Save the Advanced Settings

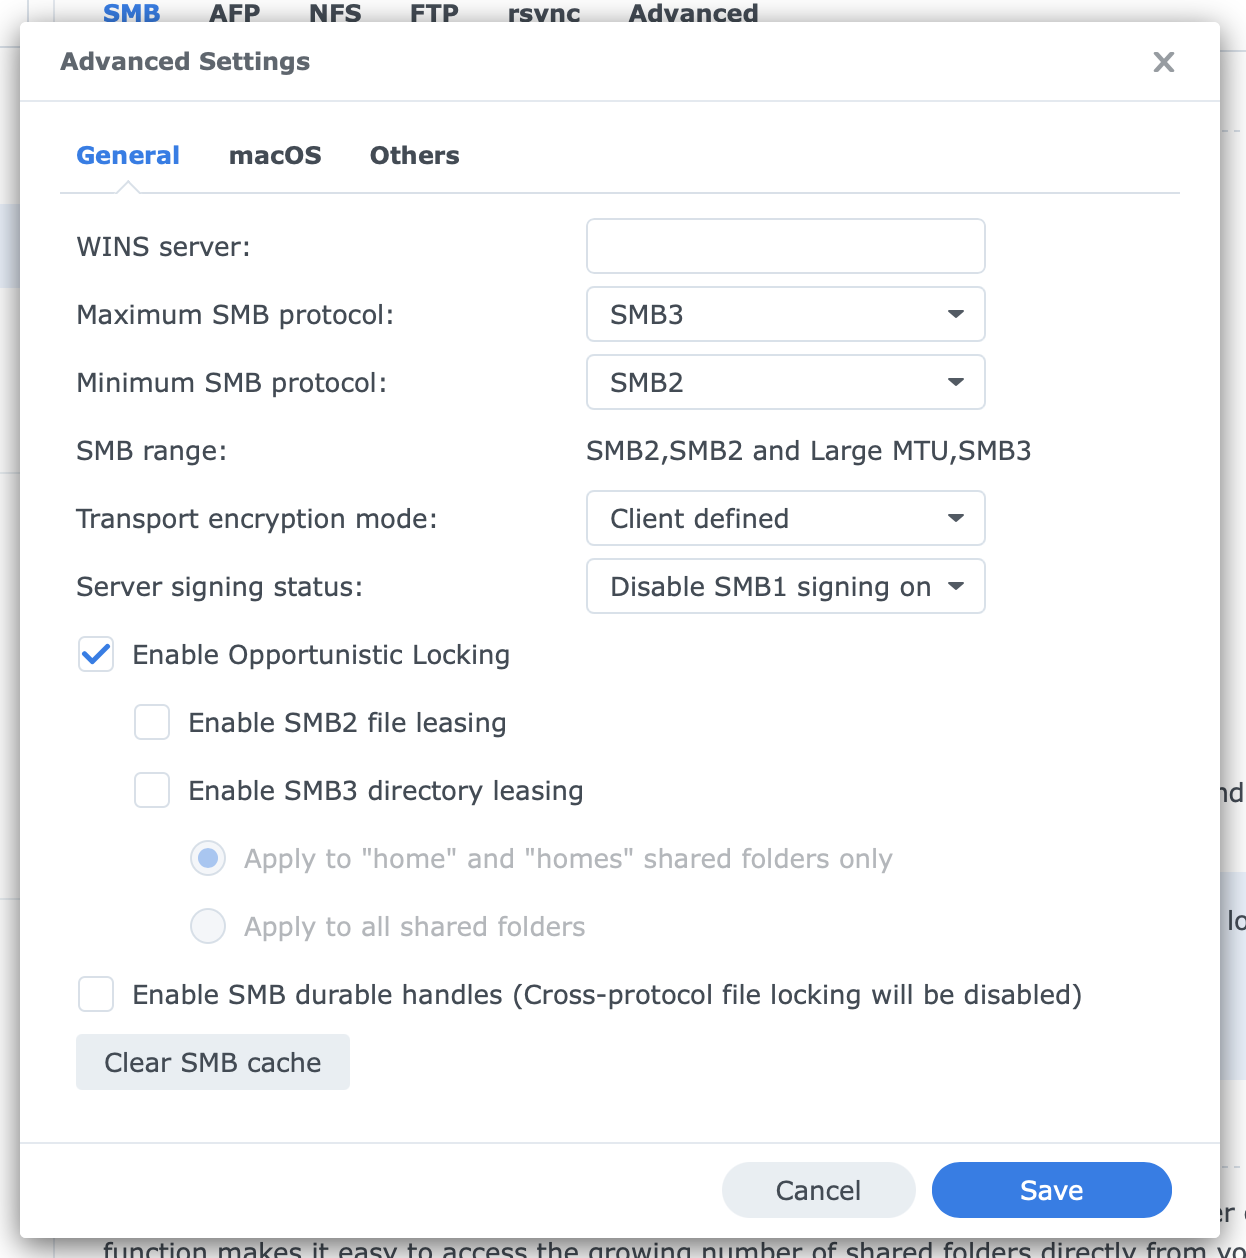pos(1051,1190)
